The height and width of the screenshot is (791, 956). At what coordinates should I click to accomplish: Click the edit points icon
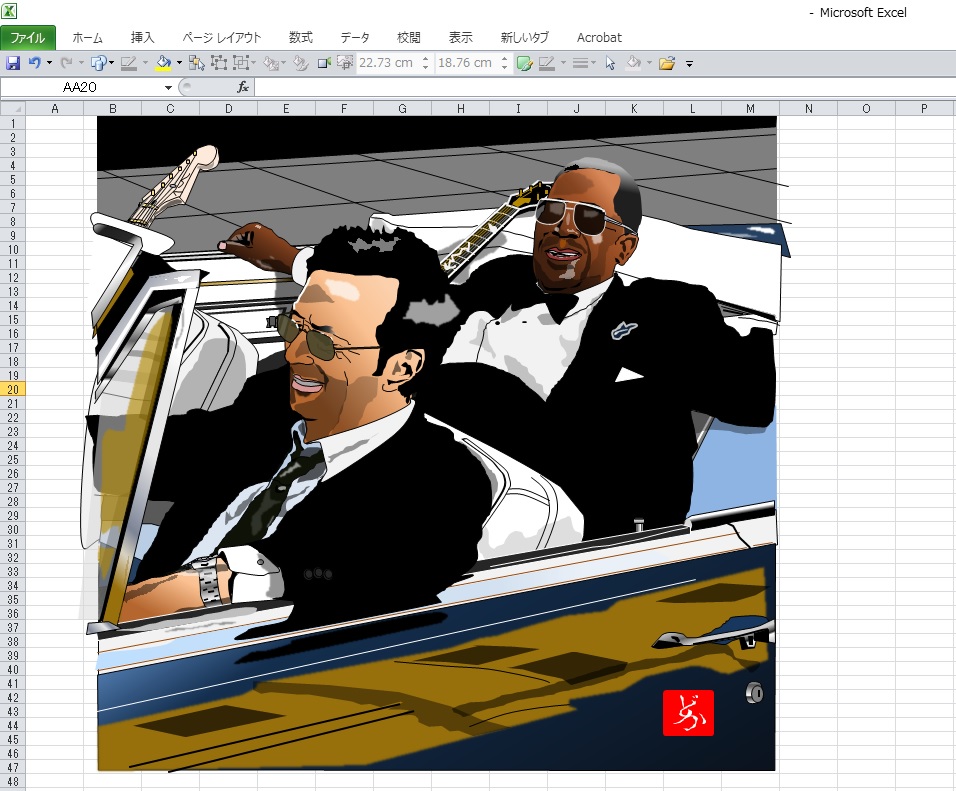301,63
